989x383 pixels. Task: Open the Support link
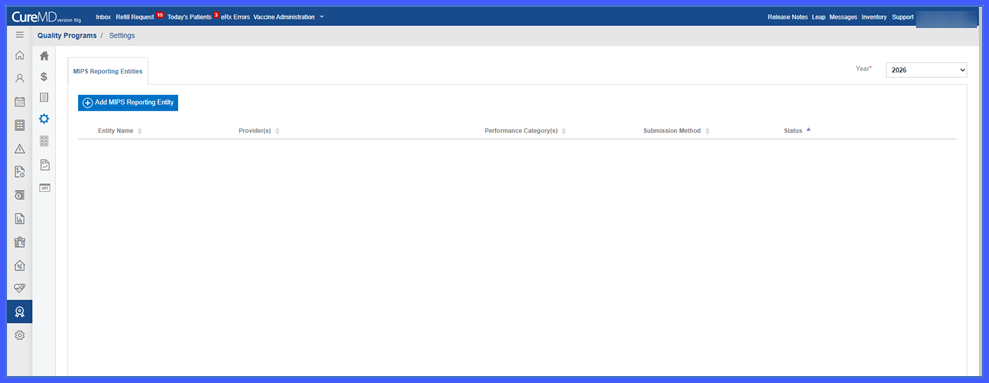[903, 17]
